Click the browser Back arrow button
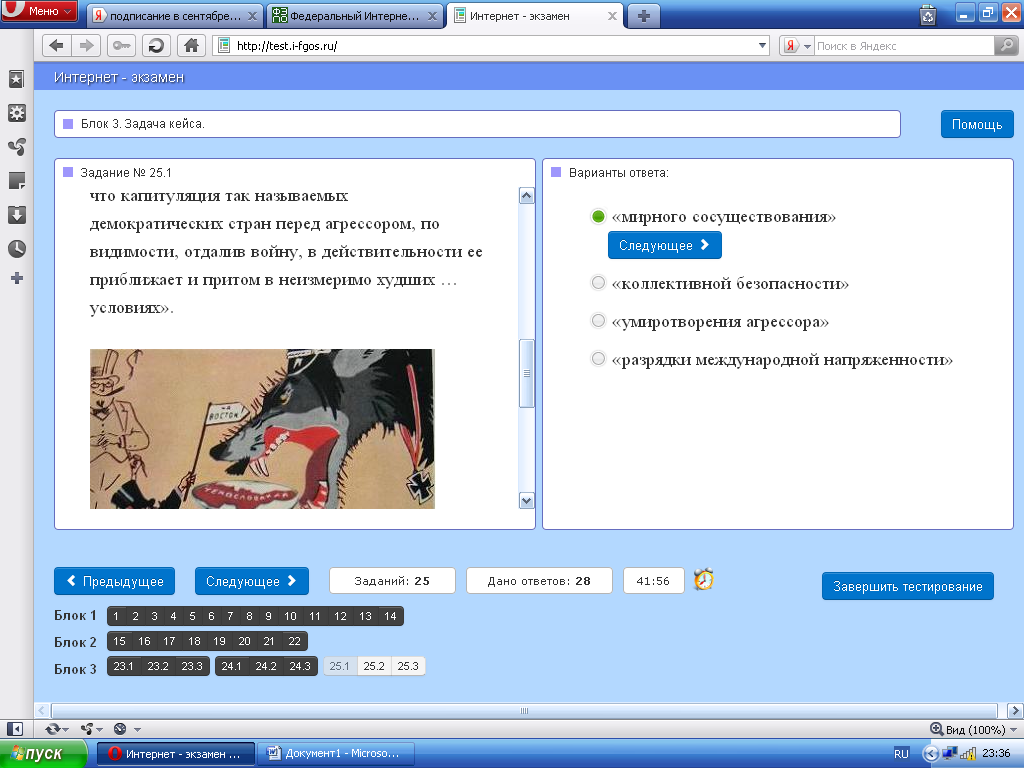Screen dimensions: 1024x768 (57, 46)
